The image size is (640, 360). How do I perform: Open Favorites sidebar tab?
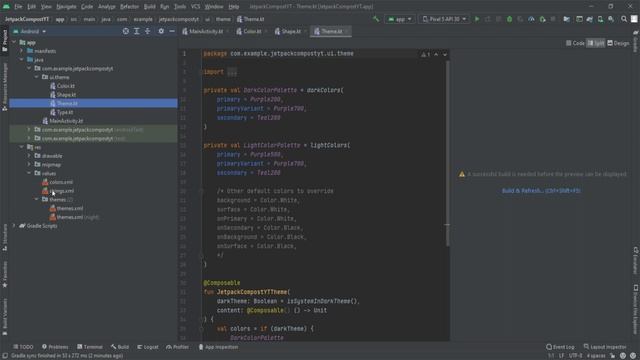pyautogui.click(x=4, y=274)
